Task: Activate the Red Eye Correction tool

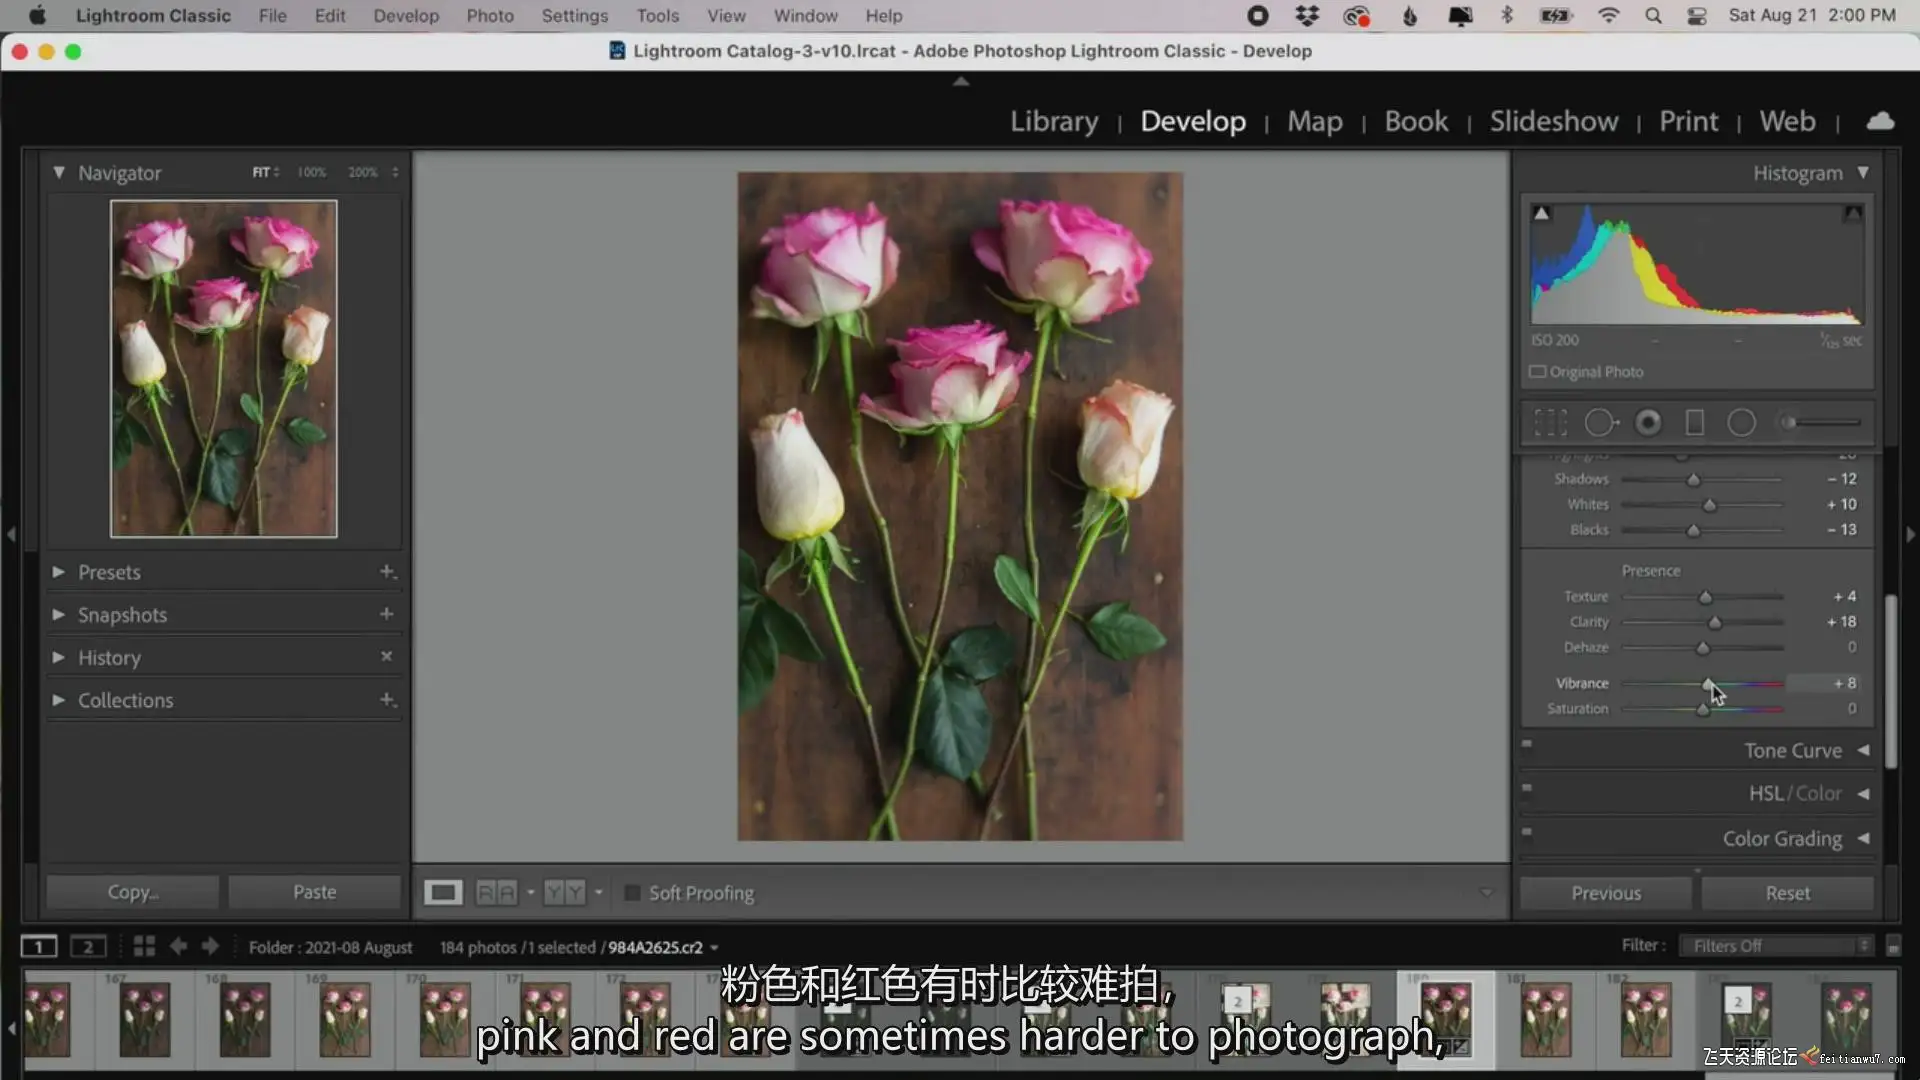Action: pos(1648,423)
